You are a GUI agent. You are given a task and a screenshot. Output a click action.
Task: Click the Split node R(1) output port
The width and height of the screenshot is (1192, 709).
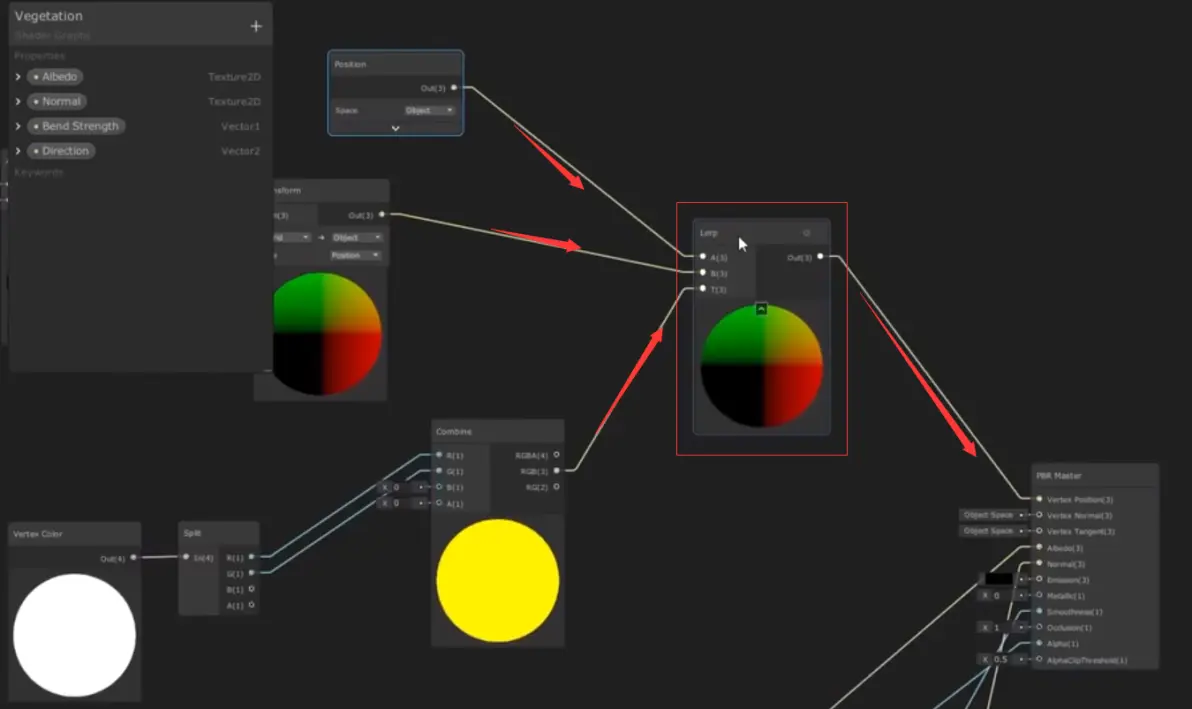click(x=252, y=557)
